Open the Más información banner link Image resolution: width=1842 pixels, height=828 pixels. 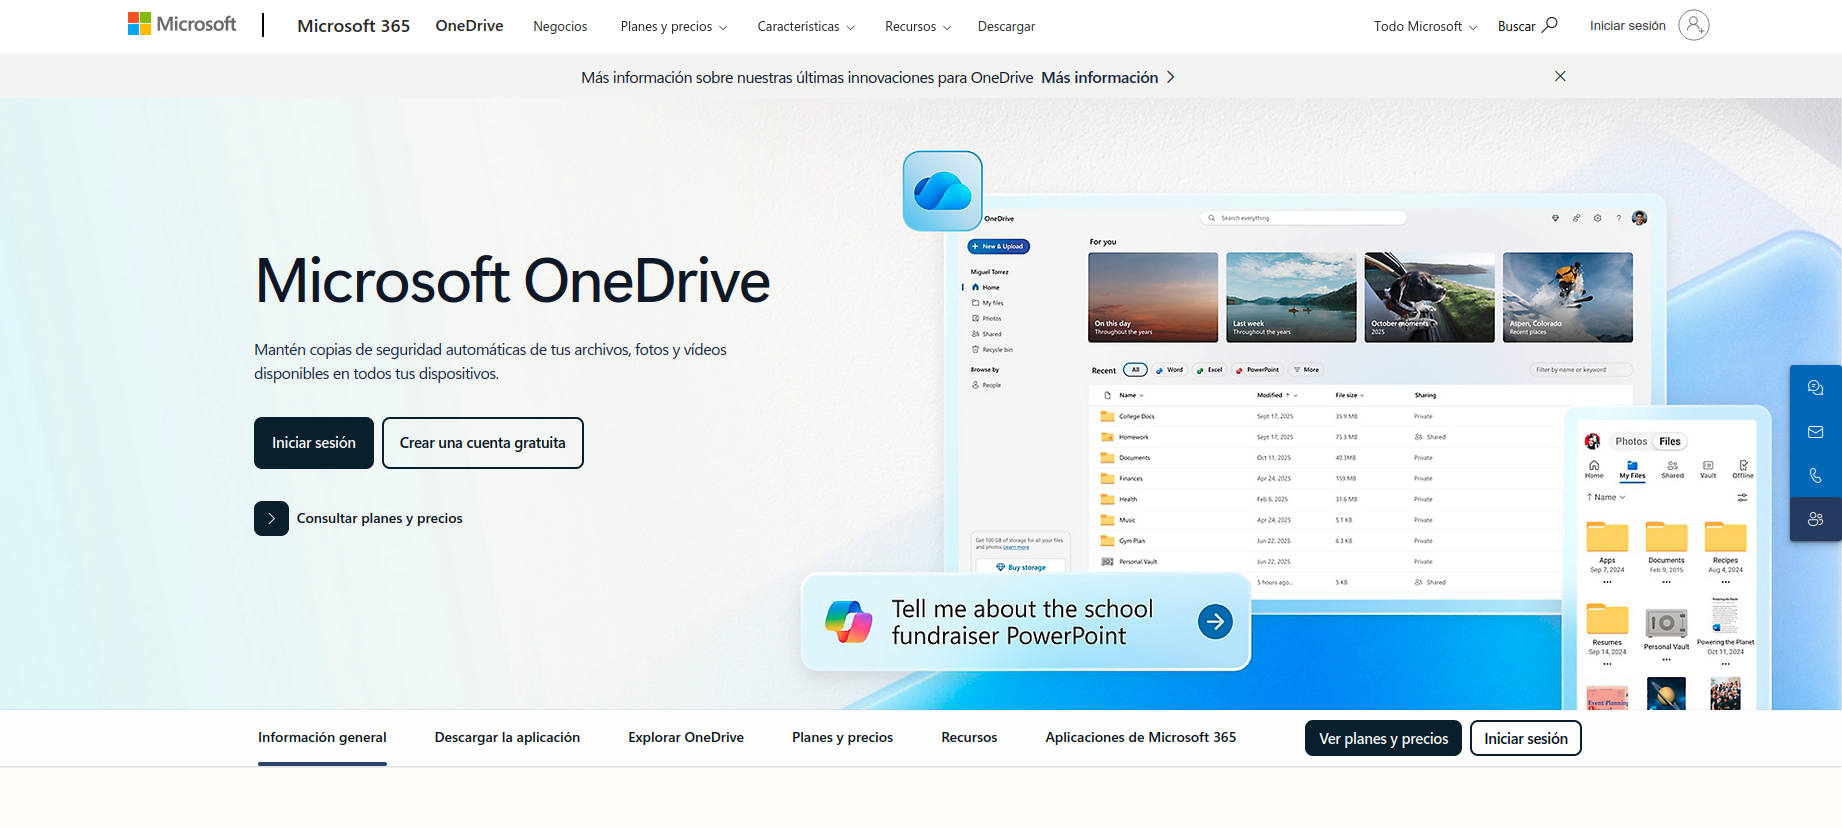pyautogui.click(x=1107, y=77)
